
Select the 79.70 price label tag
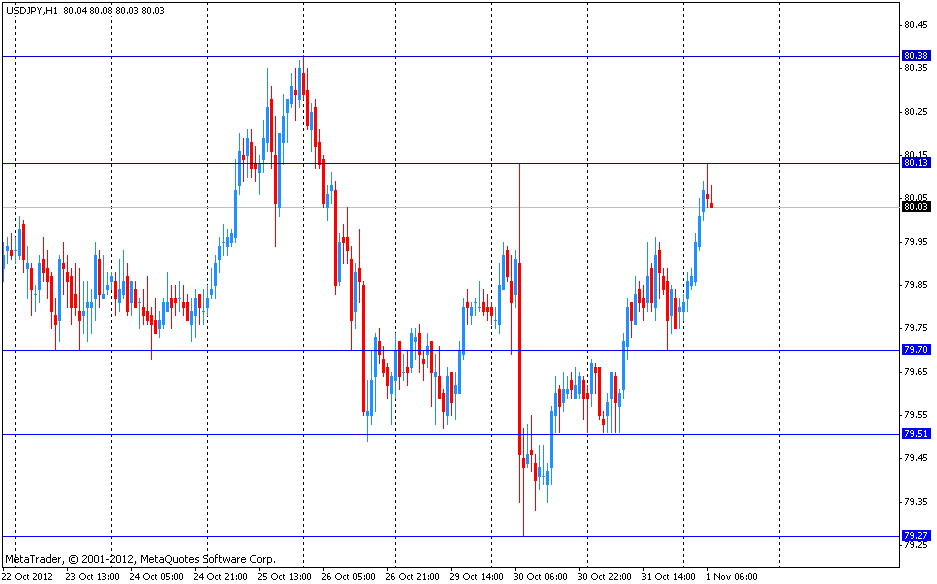pos(915,350)
